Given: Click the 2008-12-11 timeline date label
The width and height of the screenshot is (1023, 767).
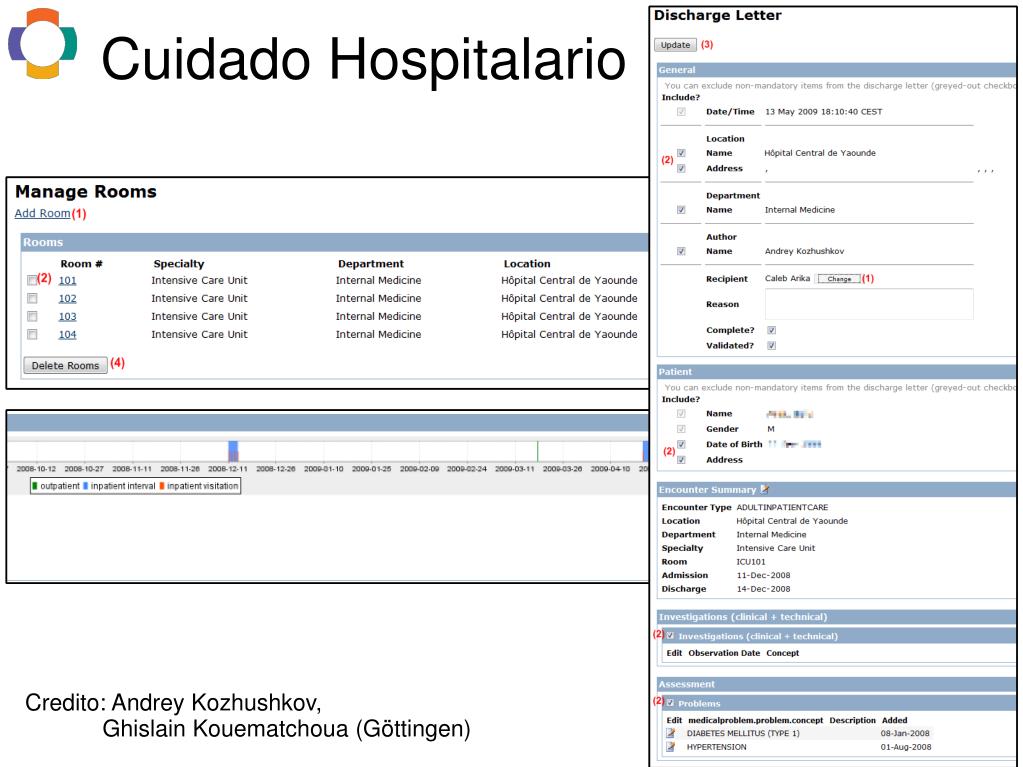Looking at the screenshot, I should point(228,469).
